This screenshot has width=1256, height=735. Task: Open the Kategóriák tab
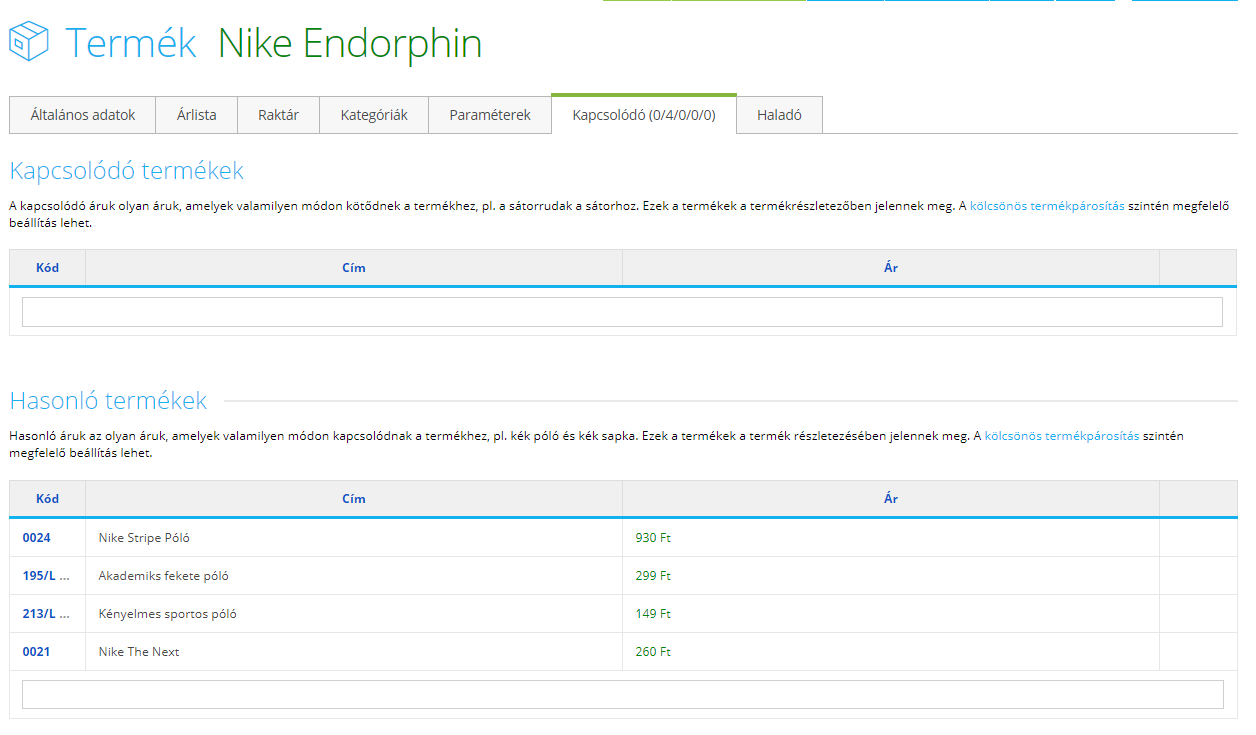374,115
